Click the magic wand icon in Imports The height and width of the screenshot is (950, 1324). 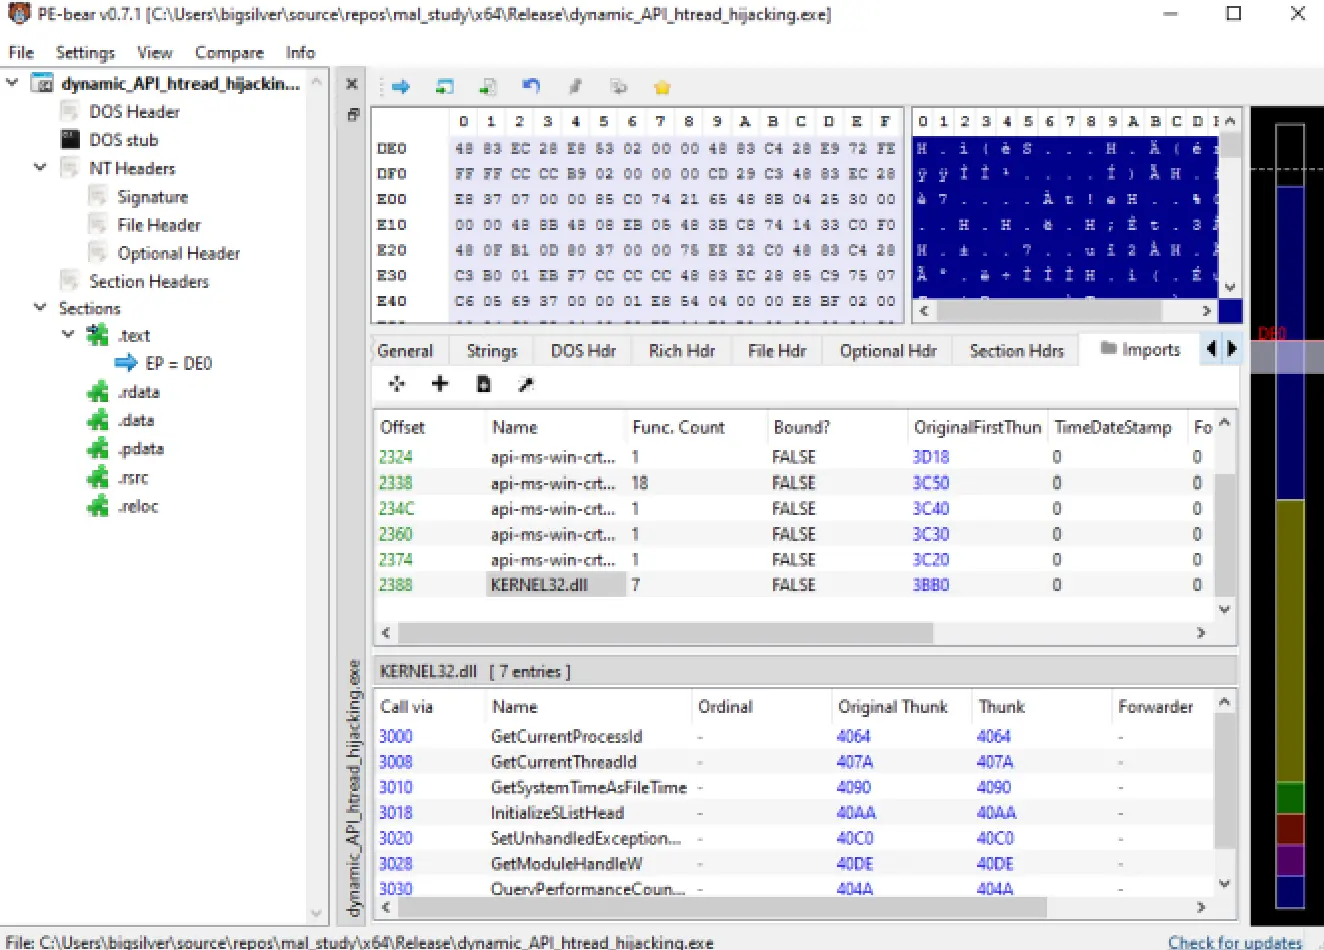point(526,384)
